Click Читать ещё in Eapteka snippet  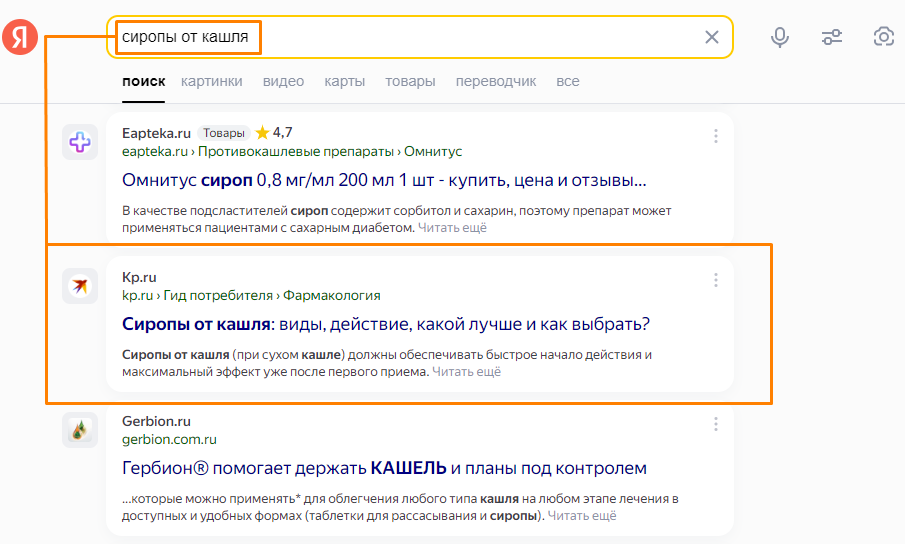pos(452,228)
